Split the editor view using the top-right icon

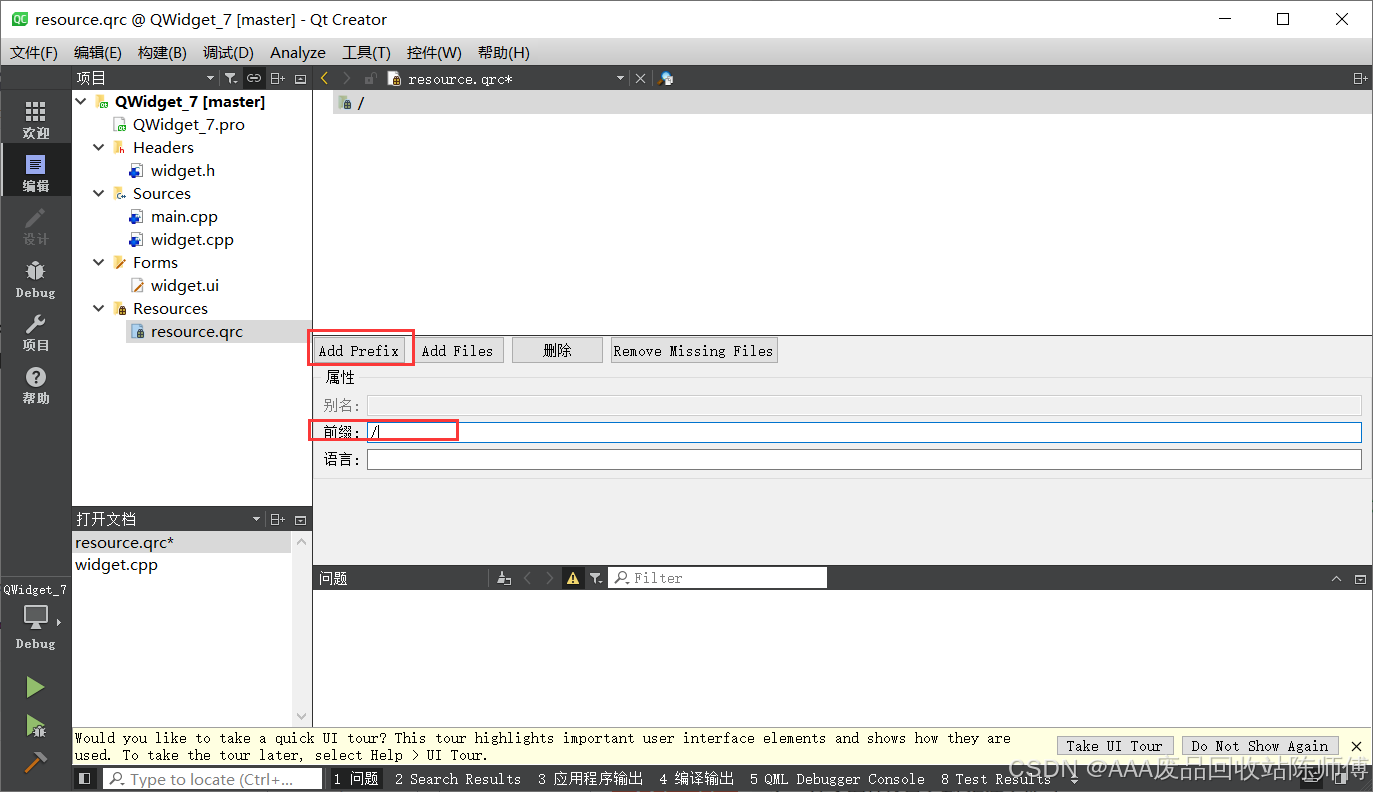tap(1360, 78)
